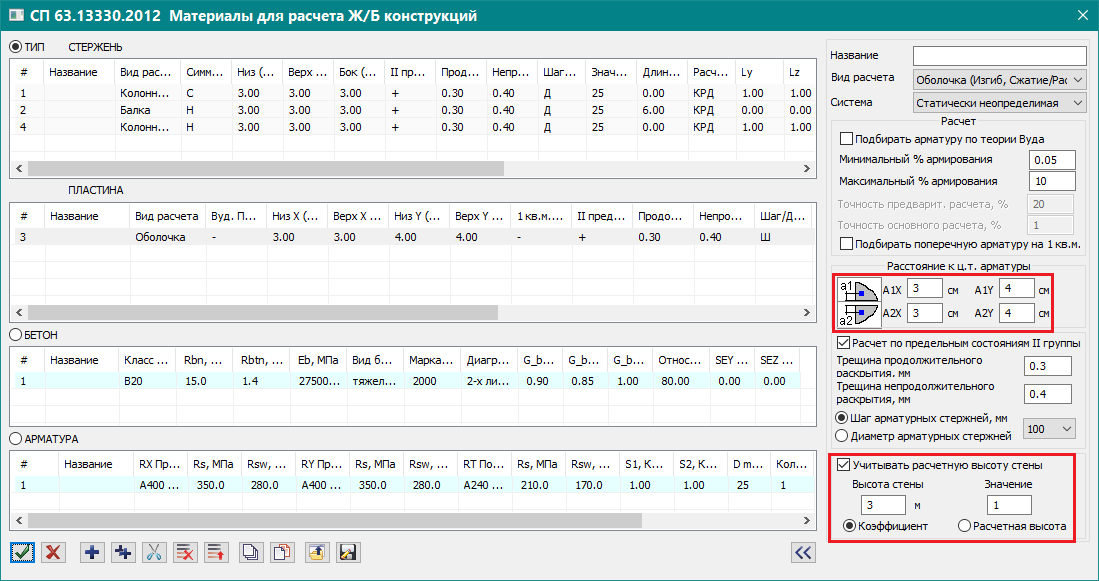Add a new row with single plus icon
This screenshot has width=1099, height=581.
pos(93,552)
